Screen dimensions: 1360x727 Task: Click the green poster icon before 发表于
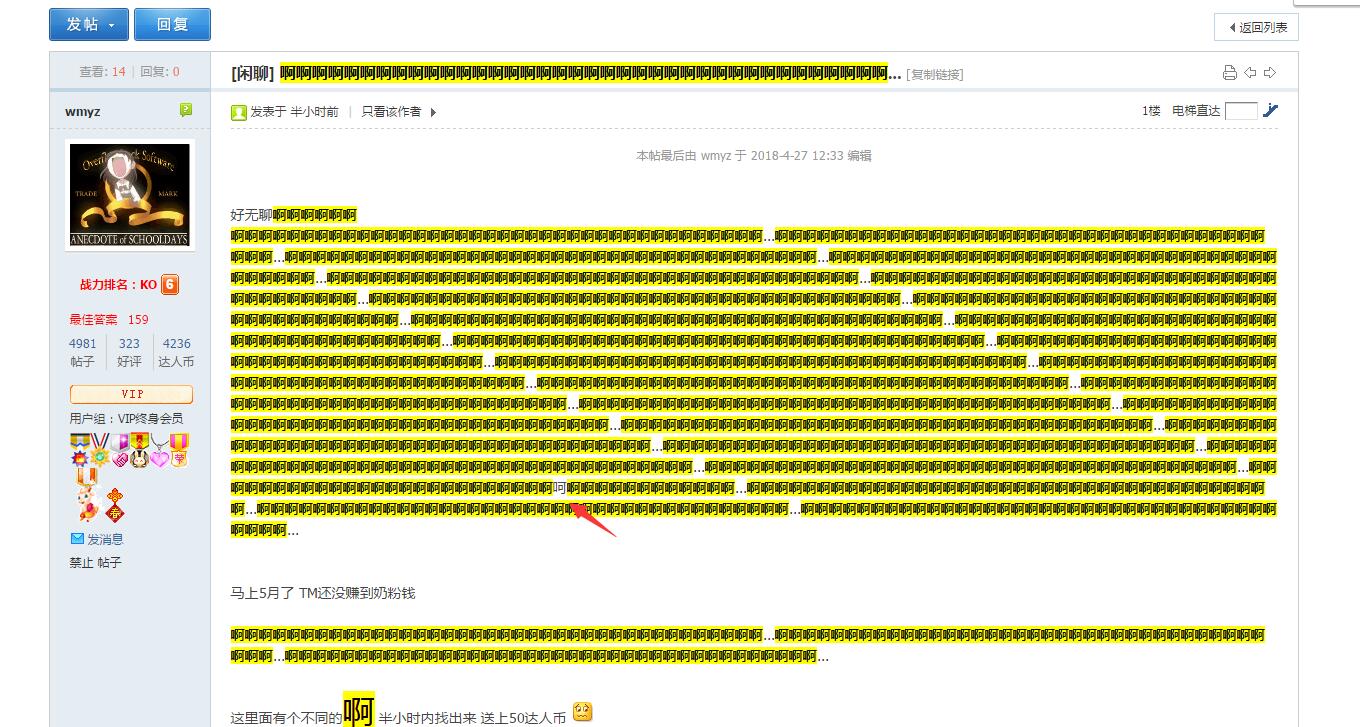click(x=239, y=112)
